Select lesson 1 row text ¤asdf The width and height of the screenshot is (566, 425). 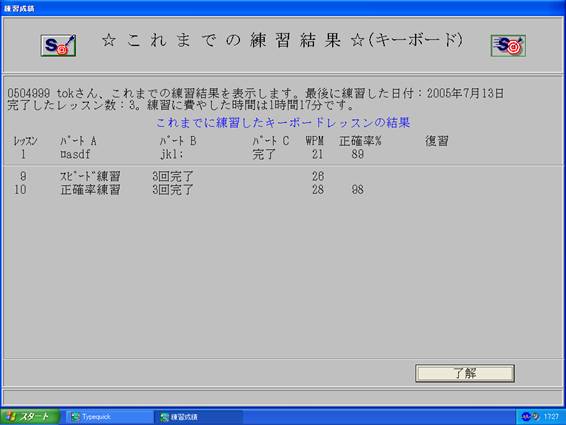point(75,155)
